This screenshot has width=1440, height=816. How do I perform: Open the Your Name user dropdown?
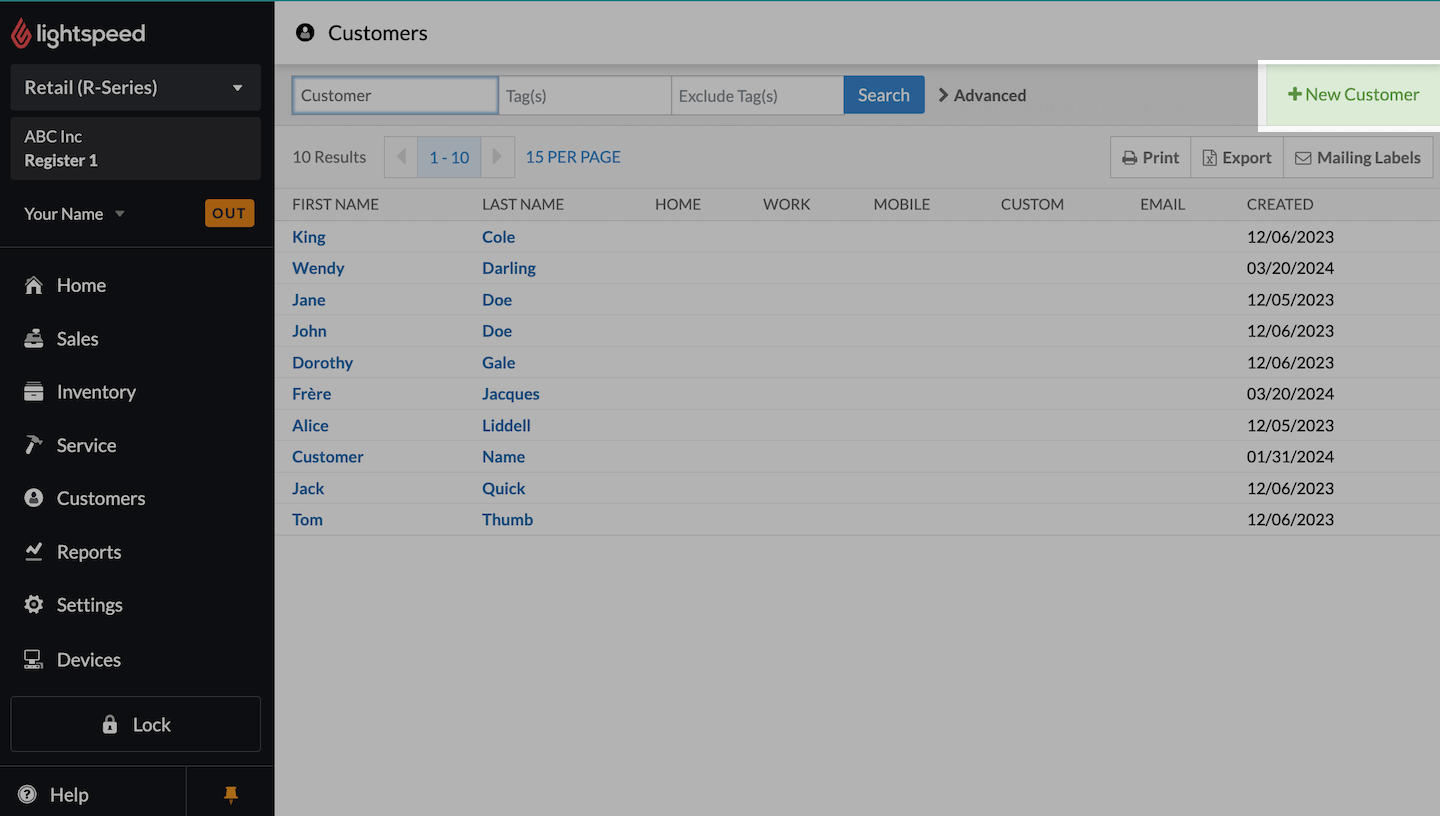[x=75, y=214]
